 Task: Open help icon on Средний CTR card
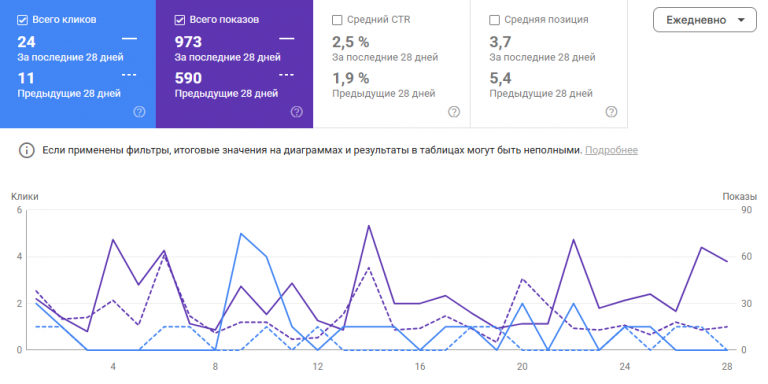(454, 112)
